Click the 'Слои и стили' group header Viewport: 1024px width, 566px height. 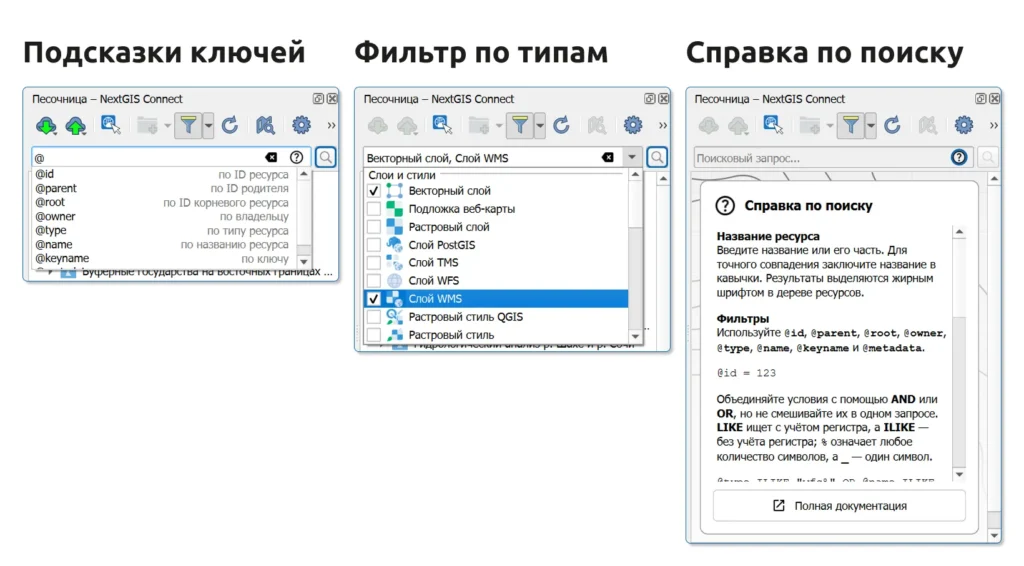[402, 175]
